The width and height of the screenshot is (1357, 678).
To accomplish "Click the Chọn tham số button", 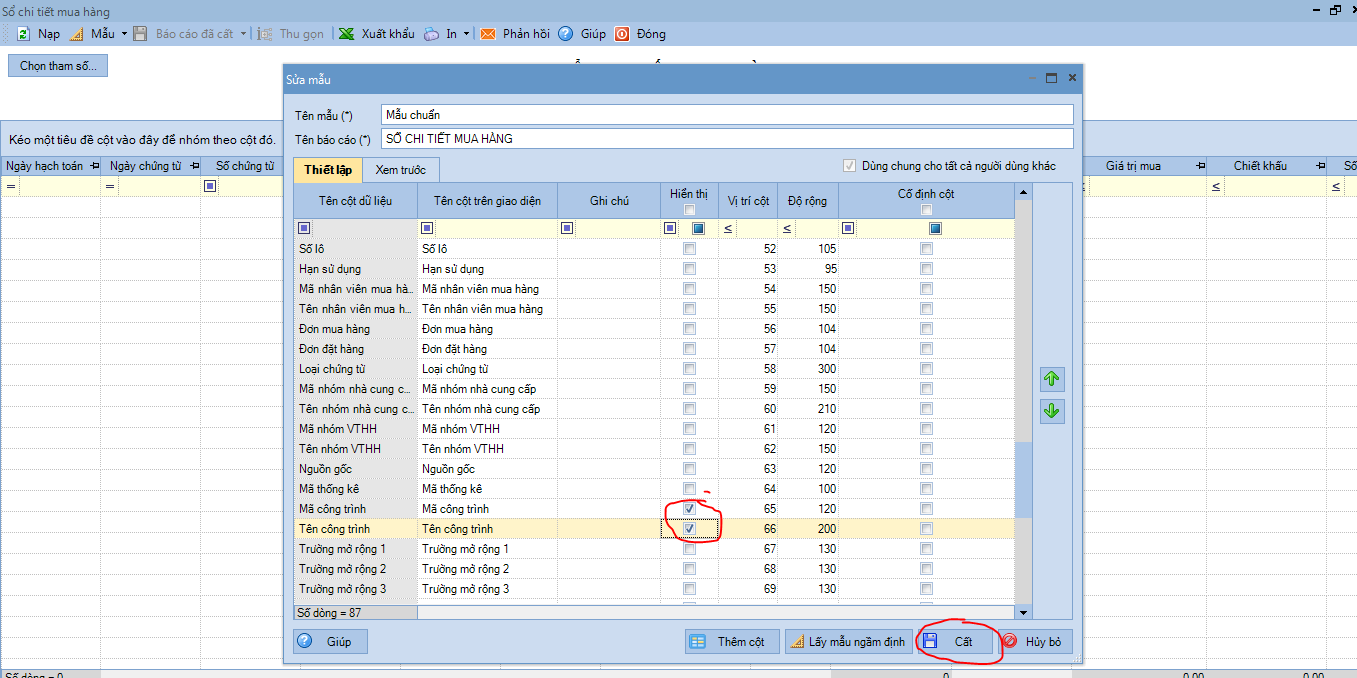I will (58, 66).
